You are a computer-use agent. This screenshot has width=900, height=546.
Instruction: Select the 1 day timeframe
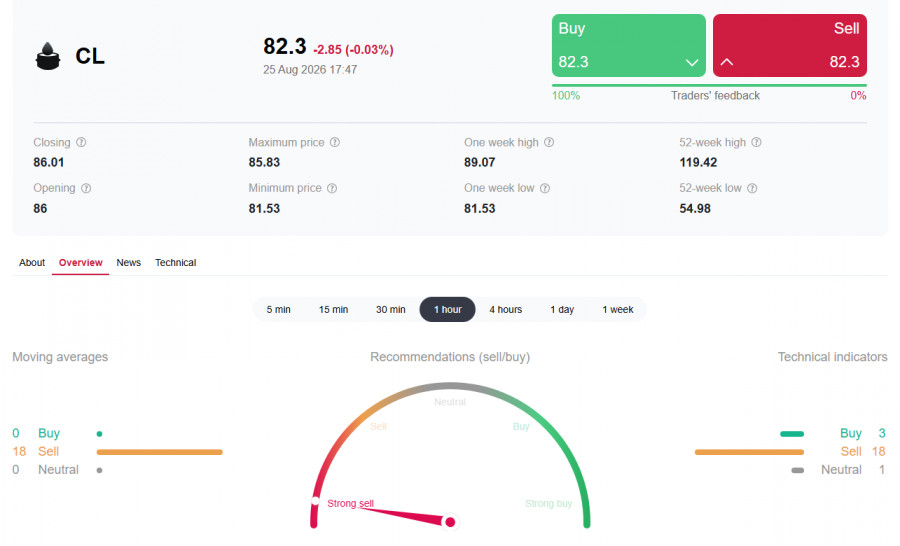click(562, 309)
